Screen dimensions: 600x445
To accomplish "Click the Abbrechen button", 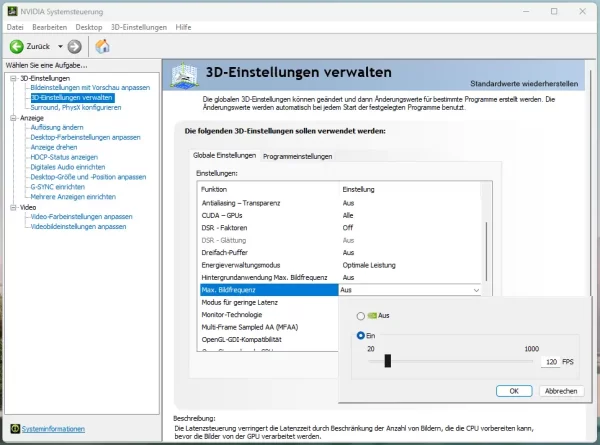I will [x=561, y=391].
